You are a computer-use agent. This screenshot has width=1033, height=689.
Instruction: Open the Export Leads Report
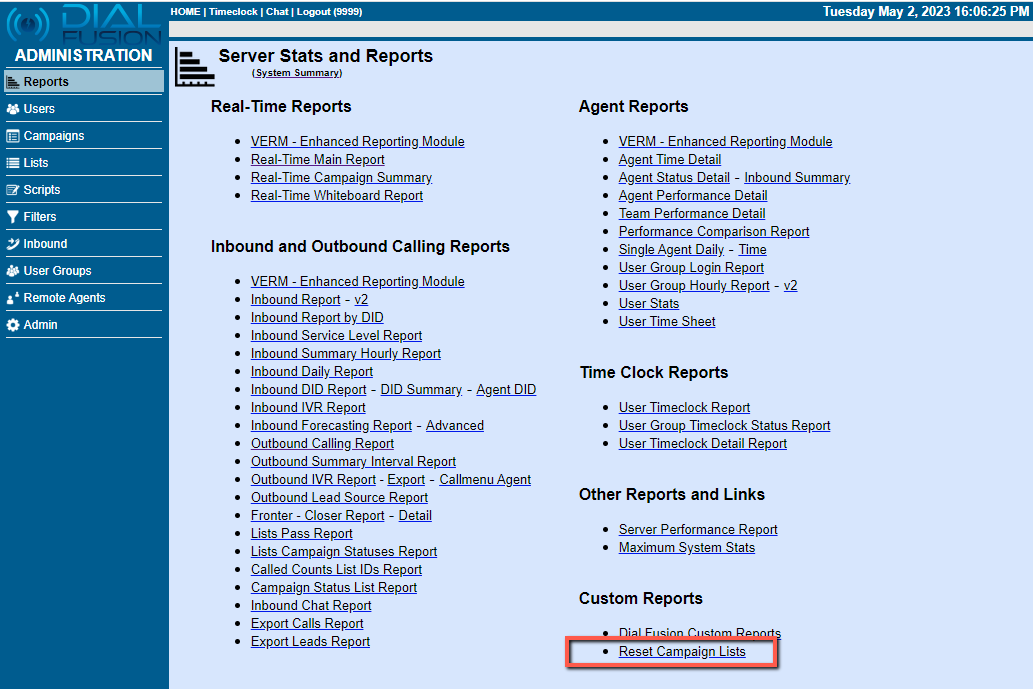310,642
